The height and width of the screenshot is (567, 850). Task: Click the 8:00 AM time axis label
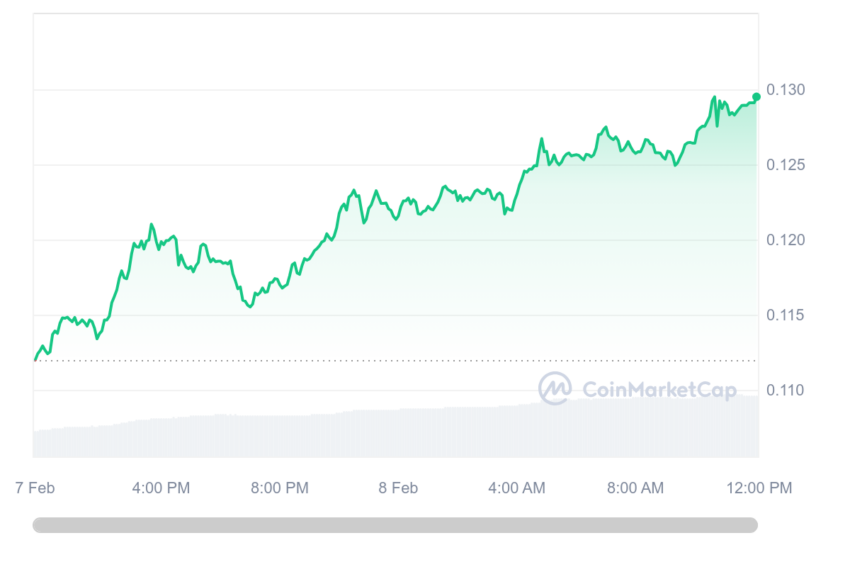pyautogui.click(x=635, y=488)
